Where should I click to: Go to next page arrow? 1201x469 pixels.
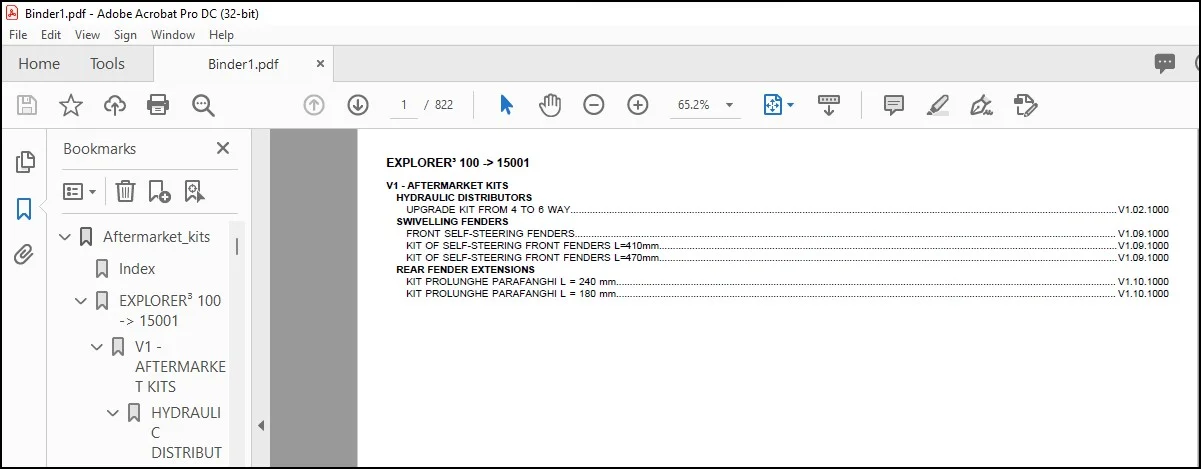[x=358, y=105]
